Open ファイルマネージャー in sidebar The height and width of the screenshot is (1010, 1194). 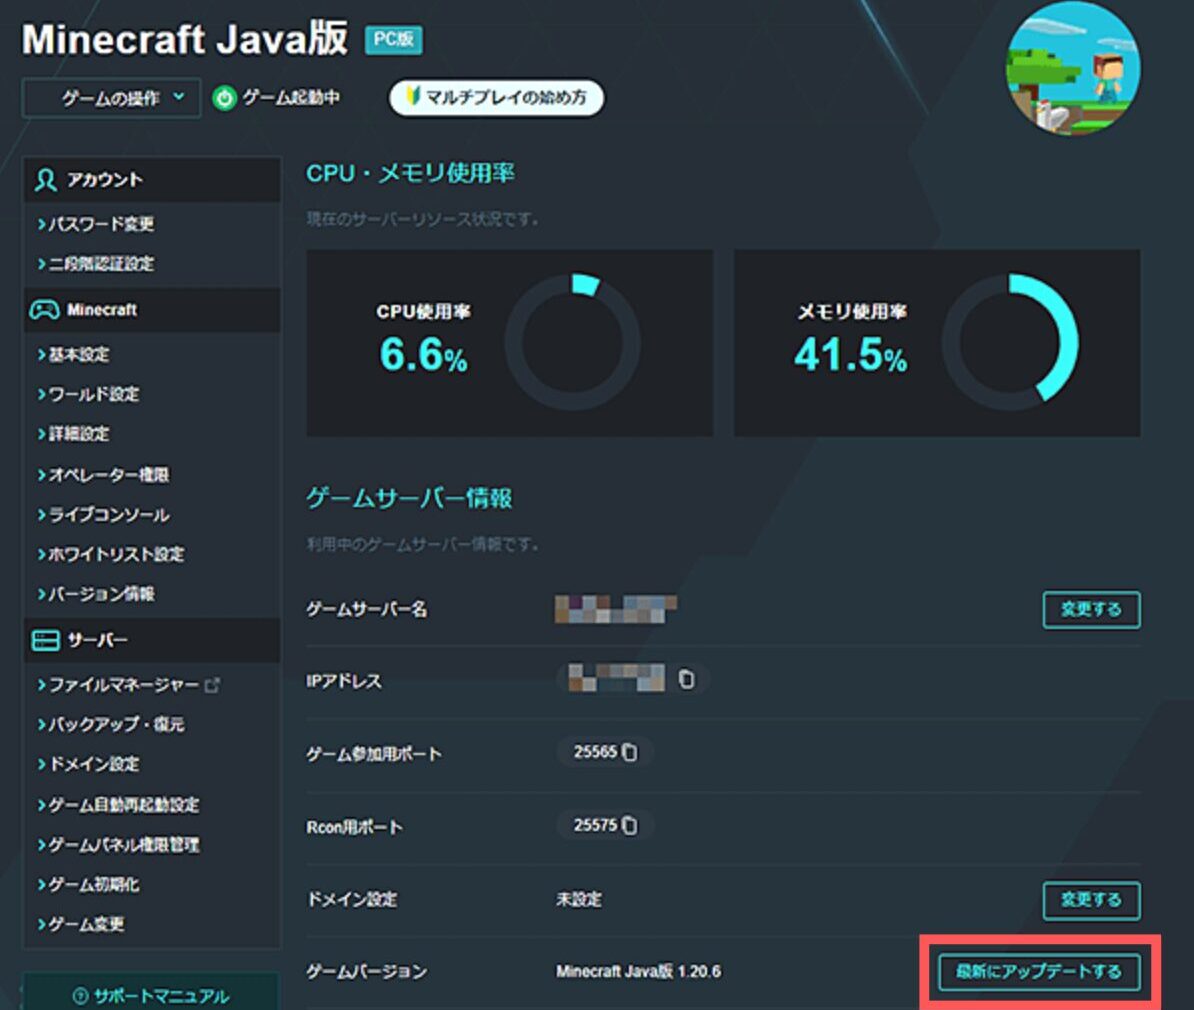point(123,685)
